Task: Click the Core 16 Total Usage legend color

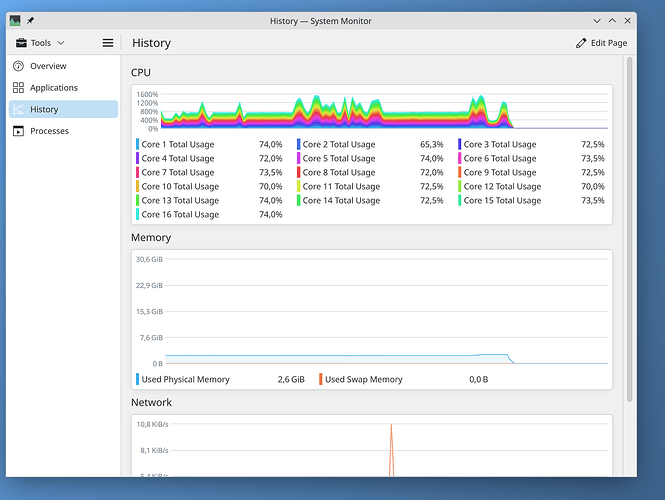Action: click(137, 214)
